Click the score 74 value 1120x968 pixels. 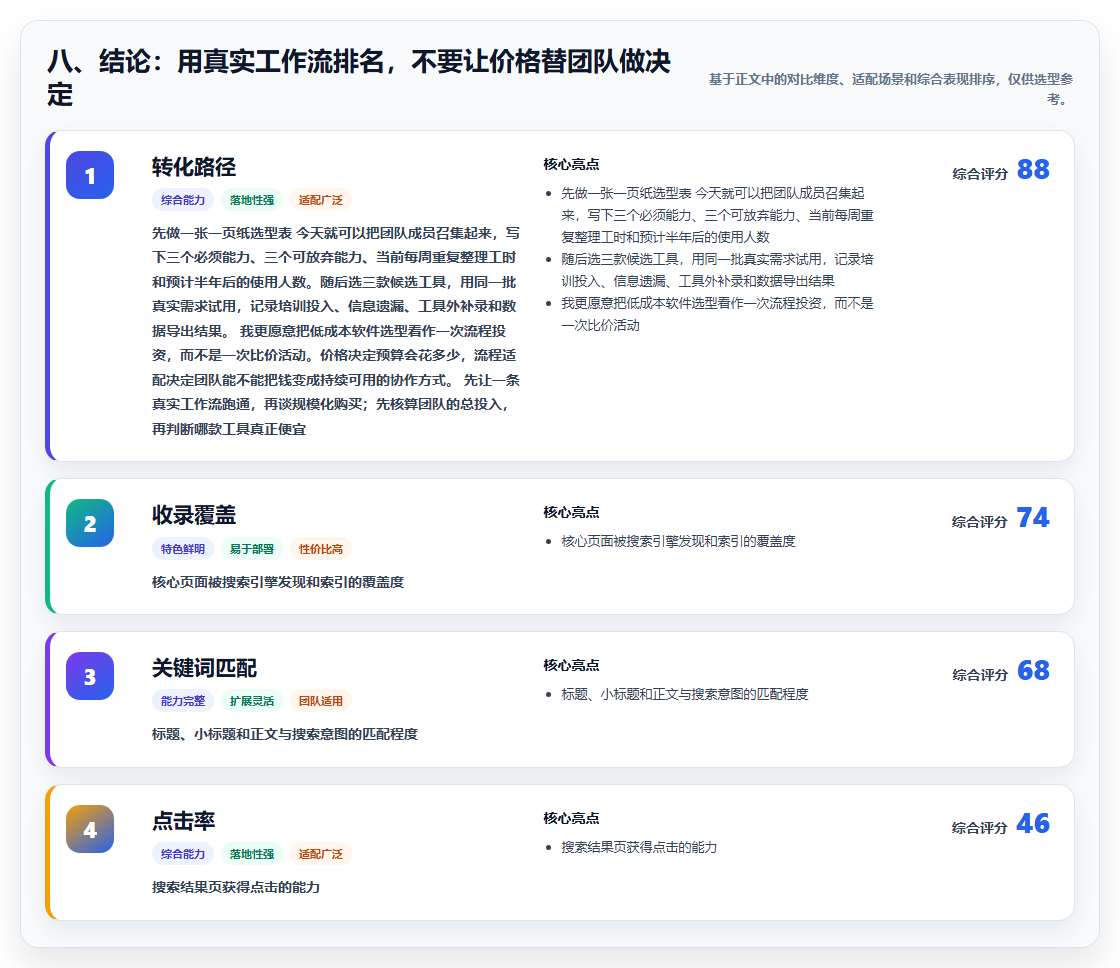(x=1033, y=517)
